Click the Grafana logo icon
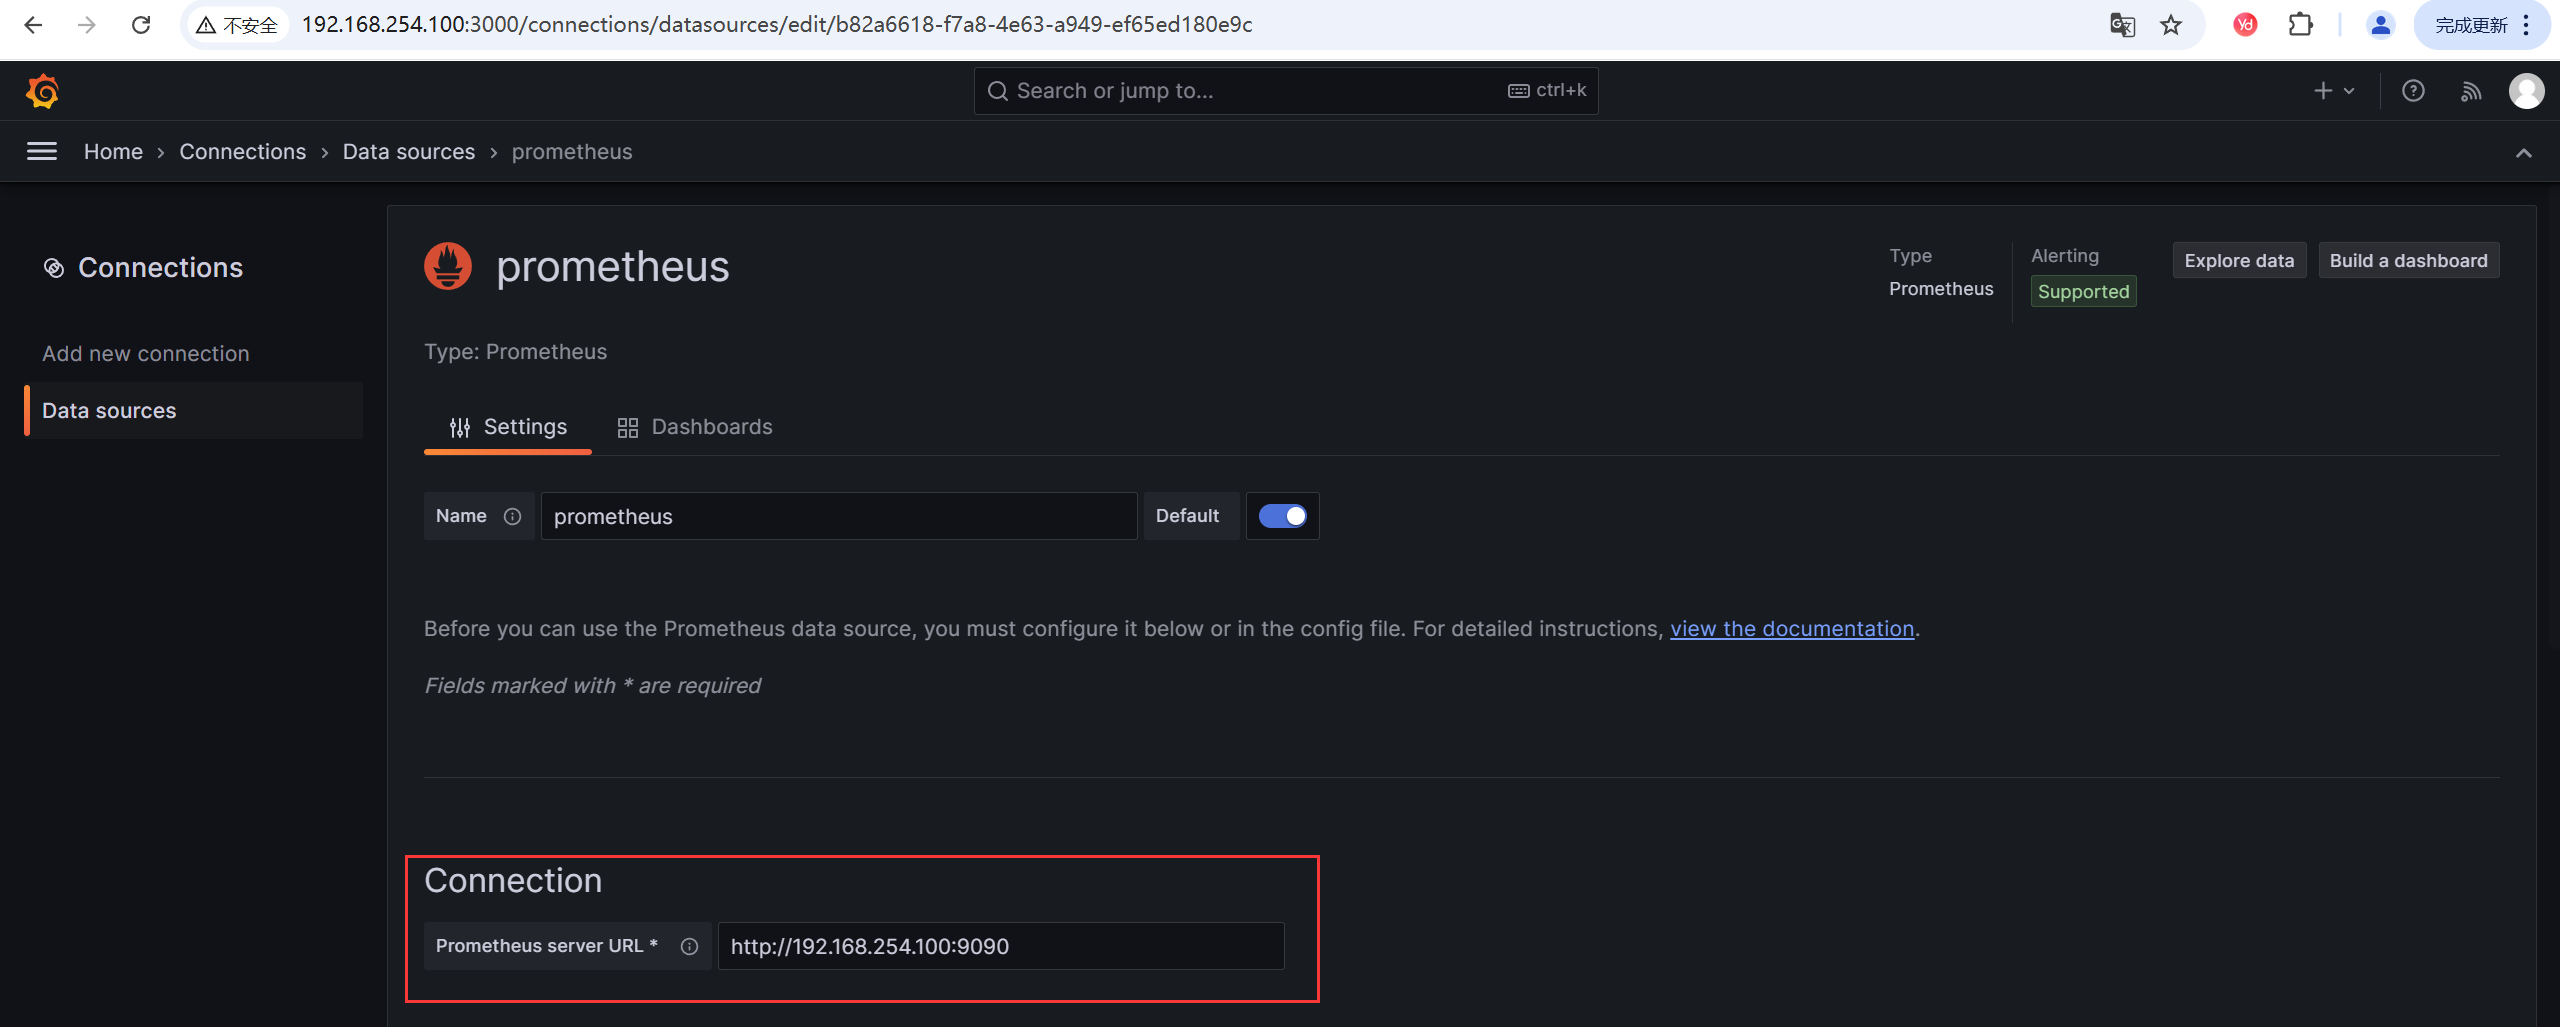2560x1027 pixels. click(x=42, y=91)
